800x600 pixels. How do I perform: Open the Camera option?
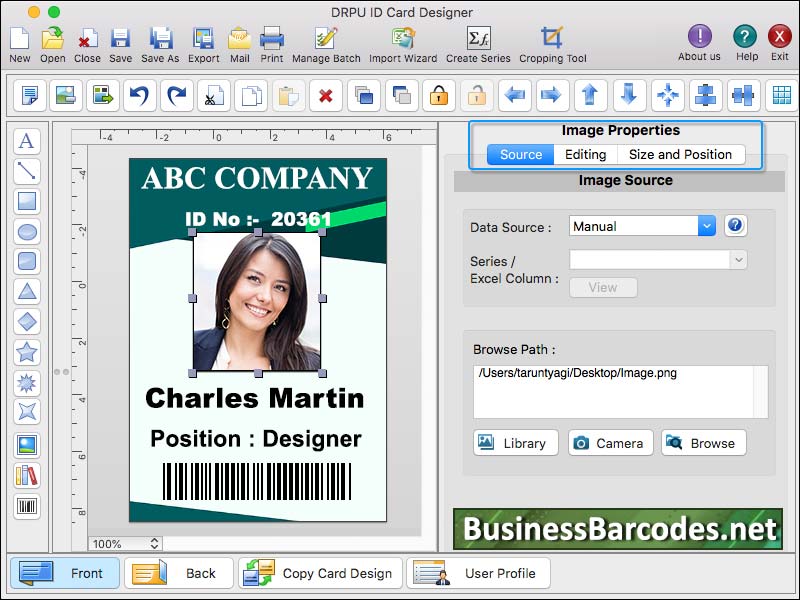click(610, 442)
